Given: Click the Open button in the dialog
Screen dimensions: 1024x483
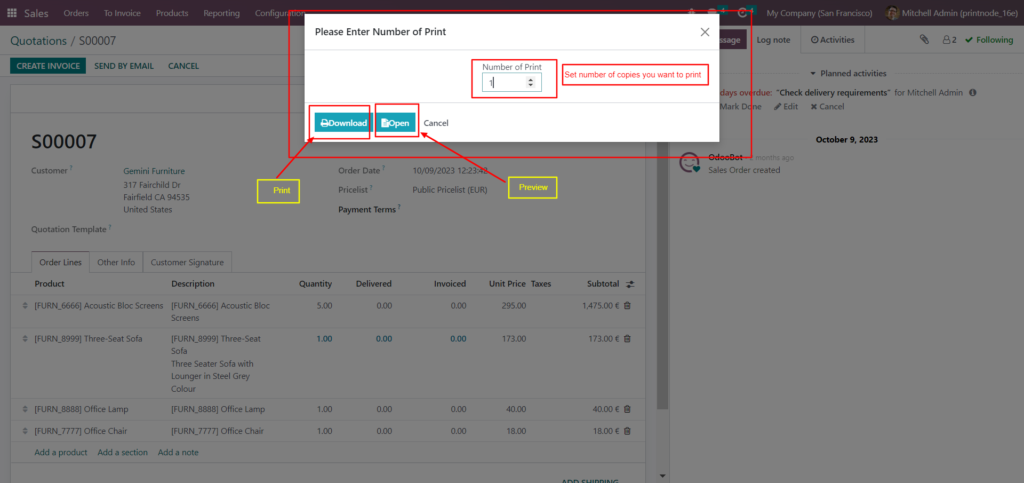Looking at the screenshot, I should (396, 123).
